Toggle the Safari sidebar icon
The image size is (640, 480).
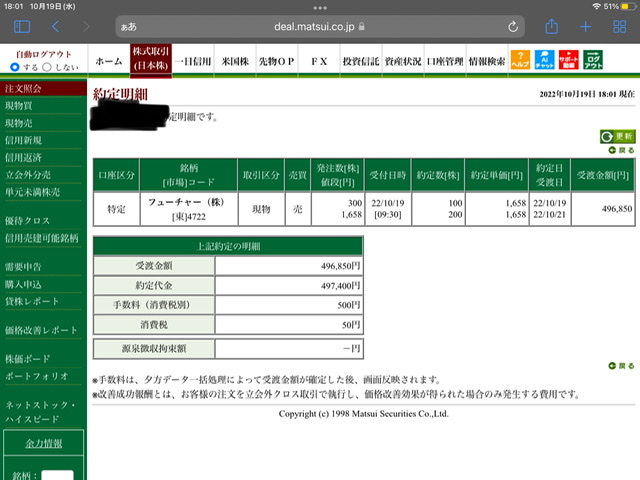[22, 27]
